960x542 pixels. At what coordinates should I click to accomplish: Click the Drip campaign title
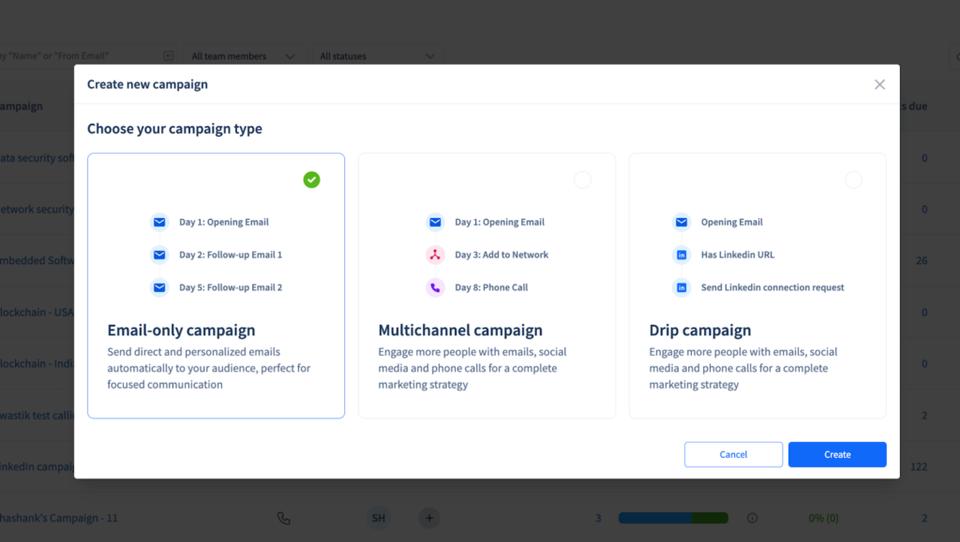click(700, 330)
